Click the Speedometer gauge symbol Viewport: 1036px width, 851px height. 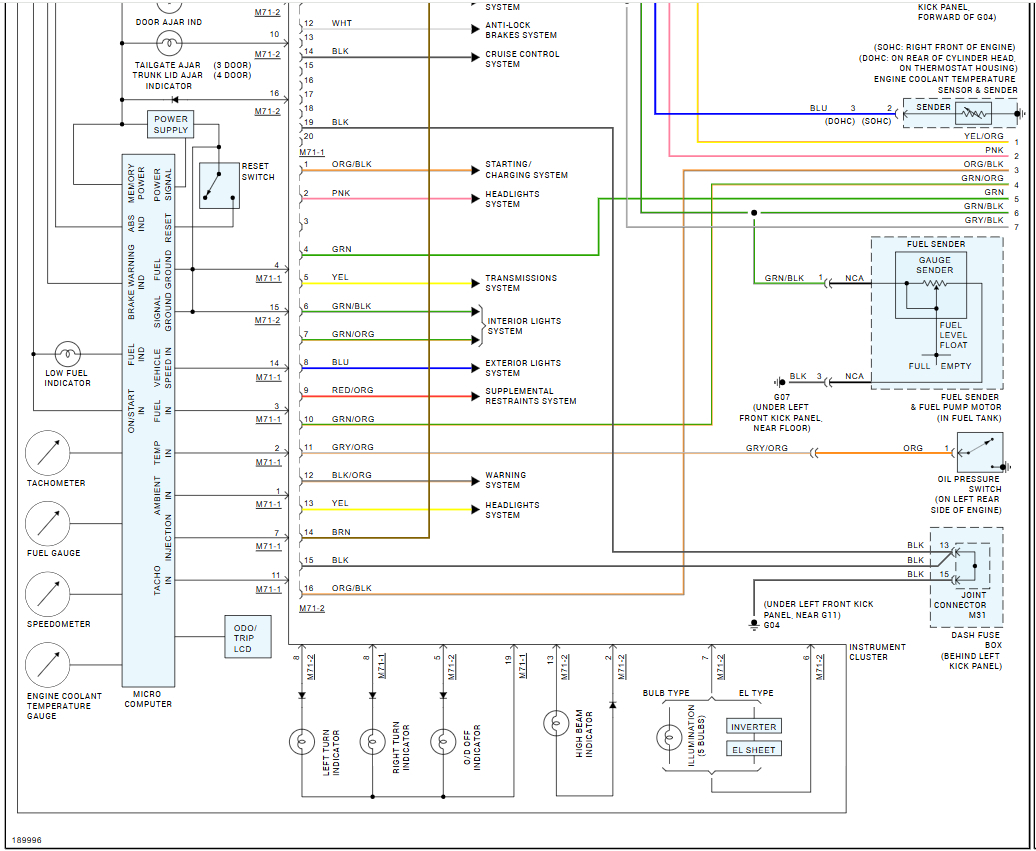point(48,594)
